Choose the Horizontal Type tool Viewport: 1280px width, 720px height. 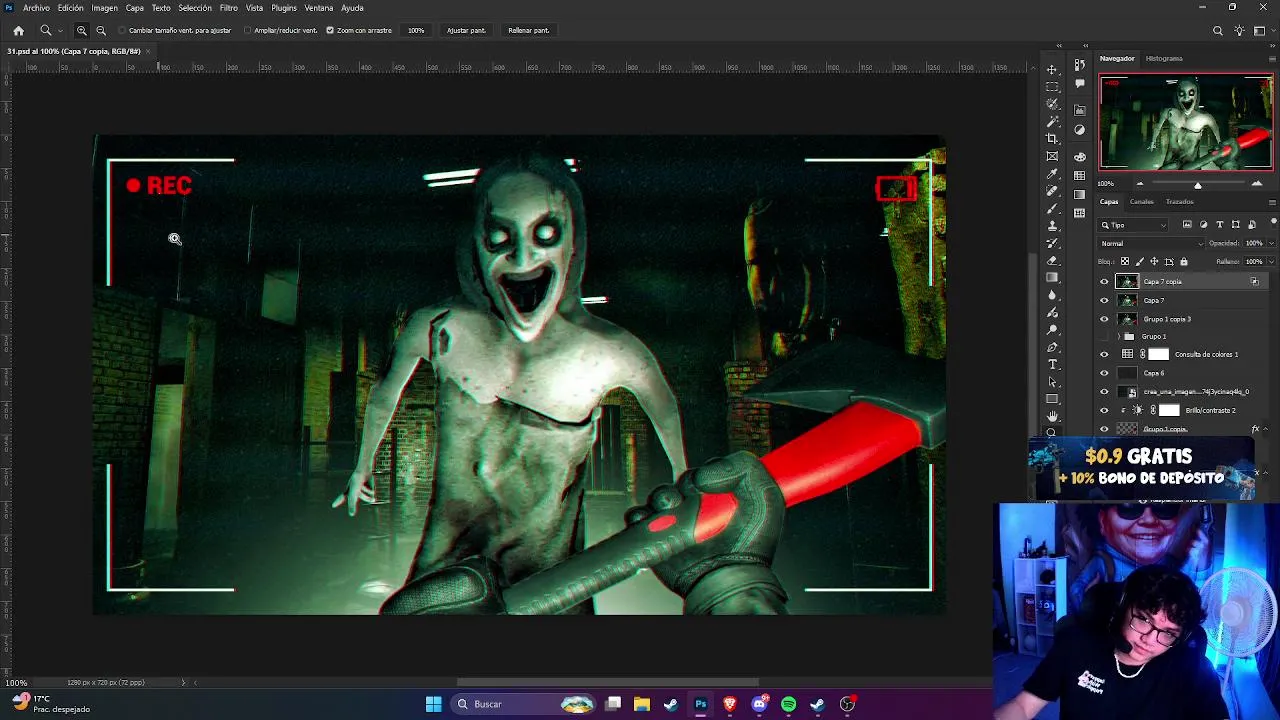(x=1052, y=365)
